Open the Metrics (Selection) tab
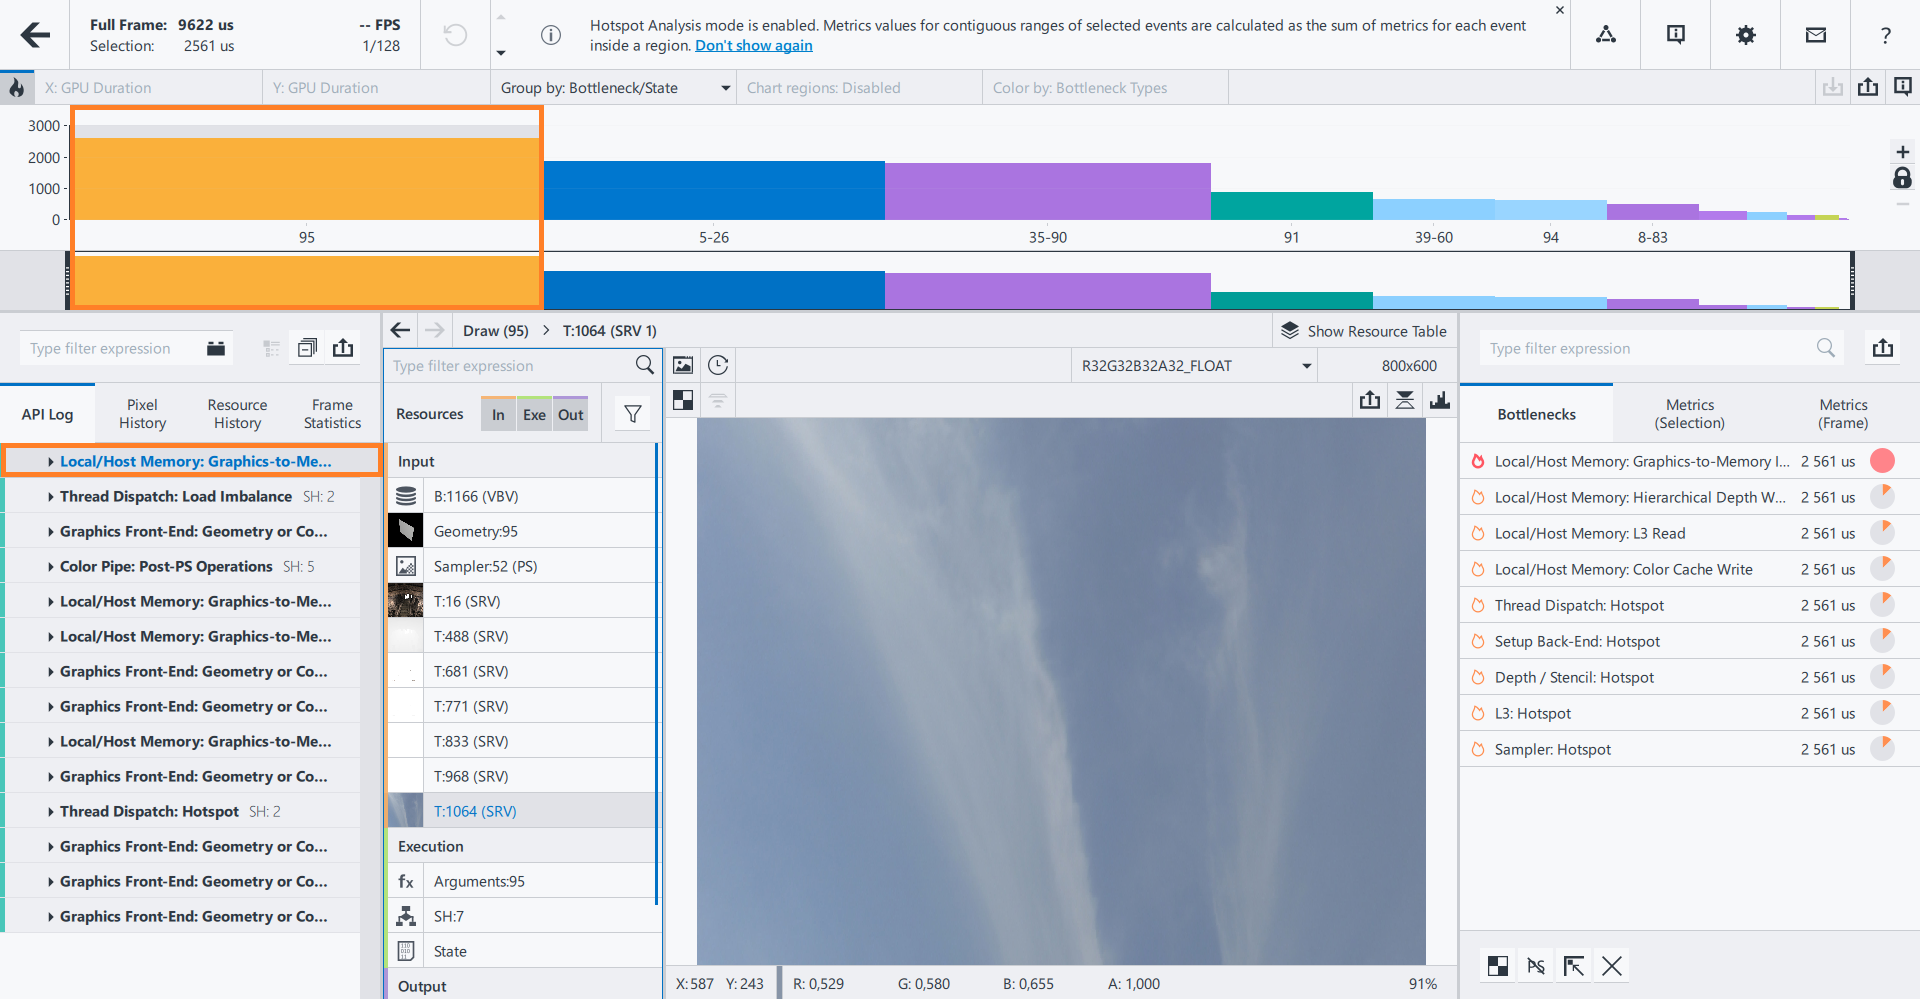 1690,414
